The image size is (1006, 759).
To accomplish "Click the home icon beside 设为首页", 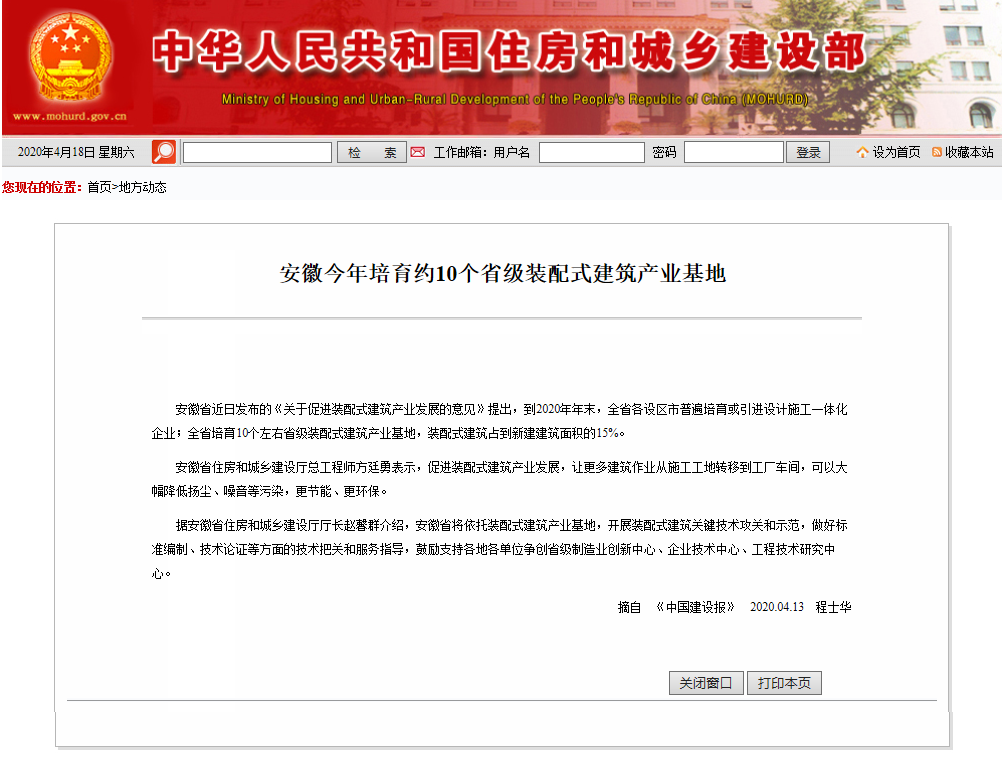I will click(x=862, y=152).
